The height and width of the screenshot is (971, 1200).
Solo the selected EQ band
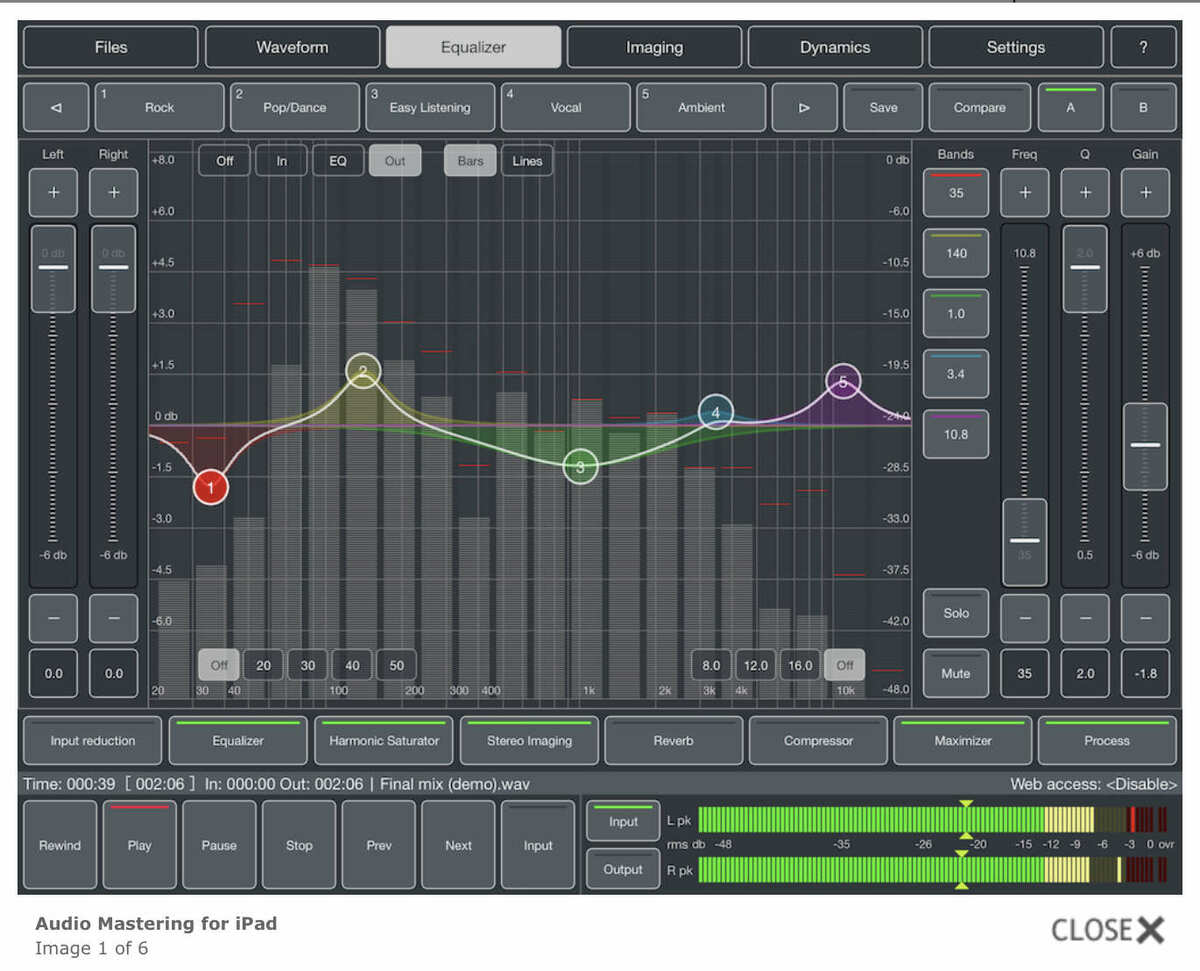point(956,613)
